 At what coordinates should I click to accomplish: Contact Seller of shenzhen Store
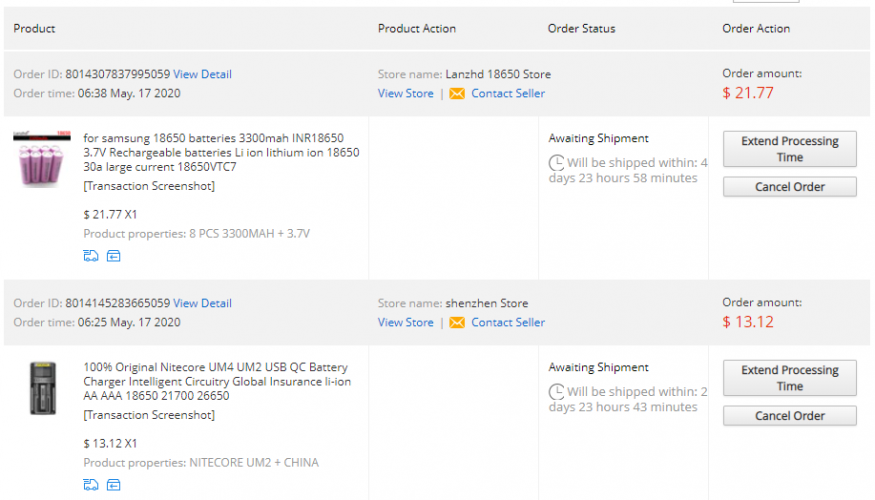pyautogui.click(x=508, y=323)
